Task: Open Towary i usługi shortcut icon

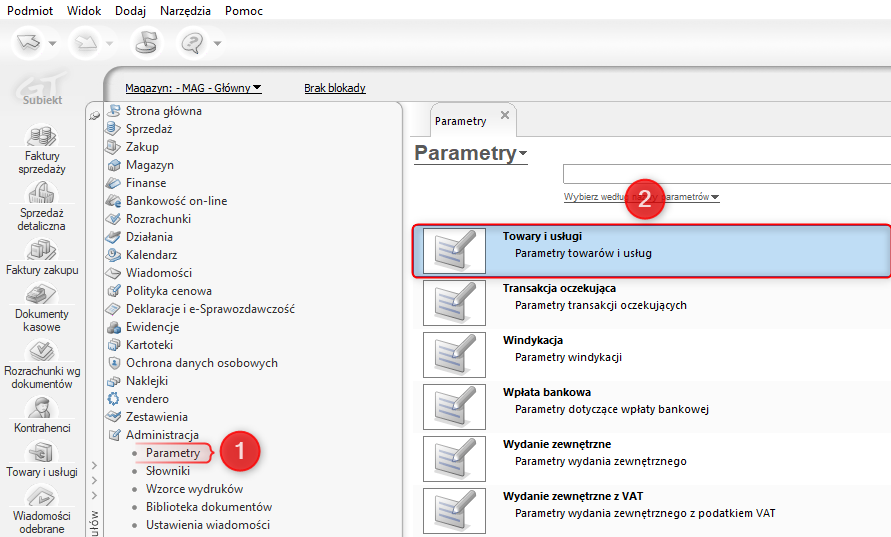Action: tap(41, 452)
